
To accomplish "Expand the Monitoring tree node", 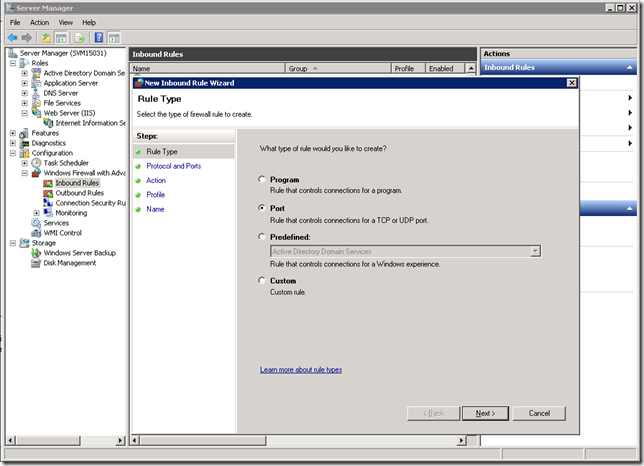I will 37,213.
